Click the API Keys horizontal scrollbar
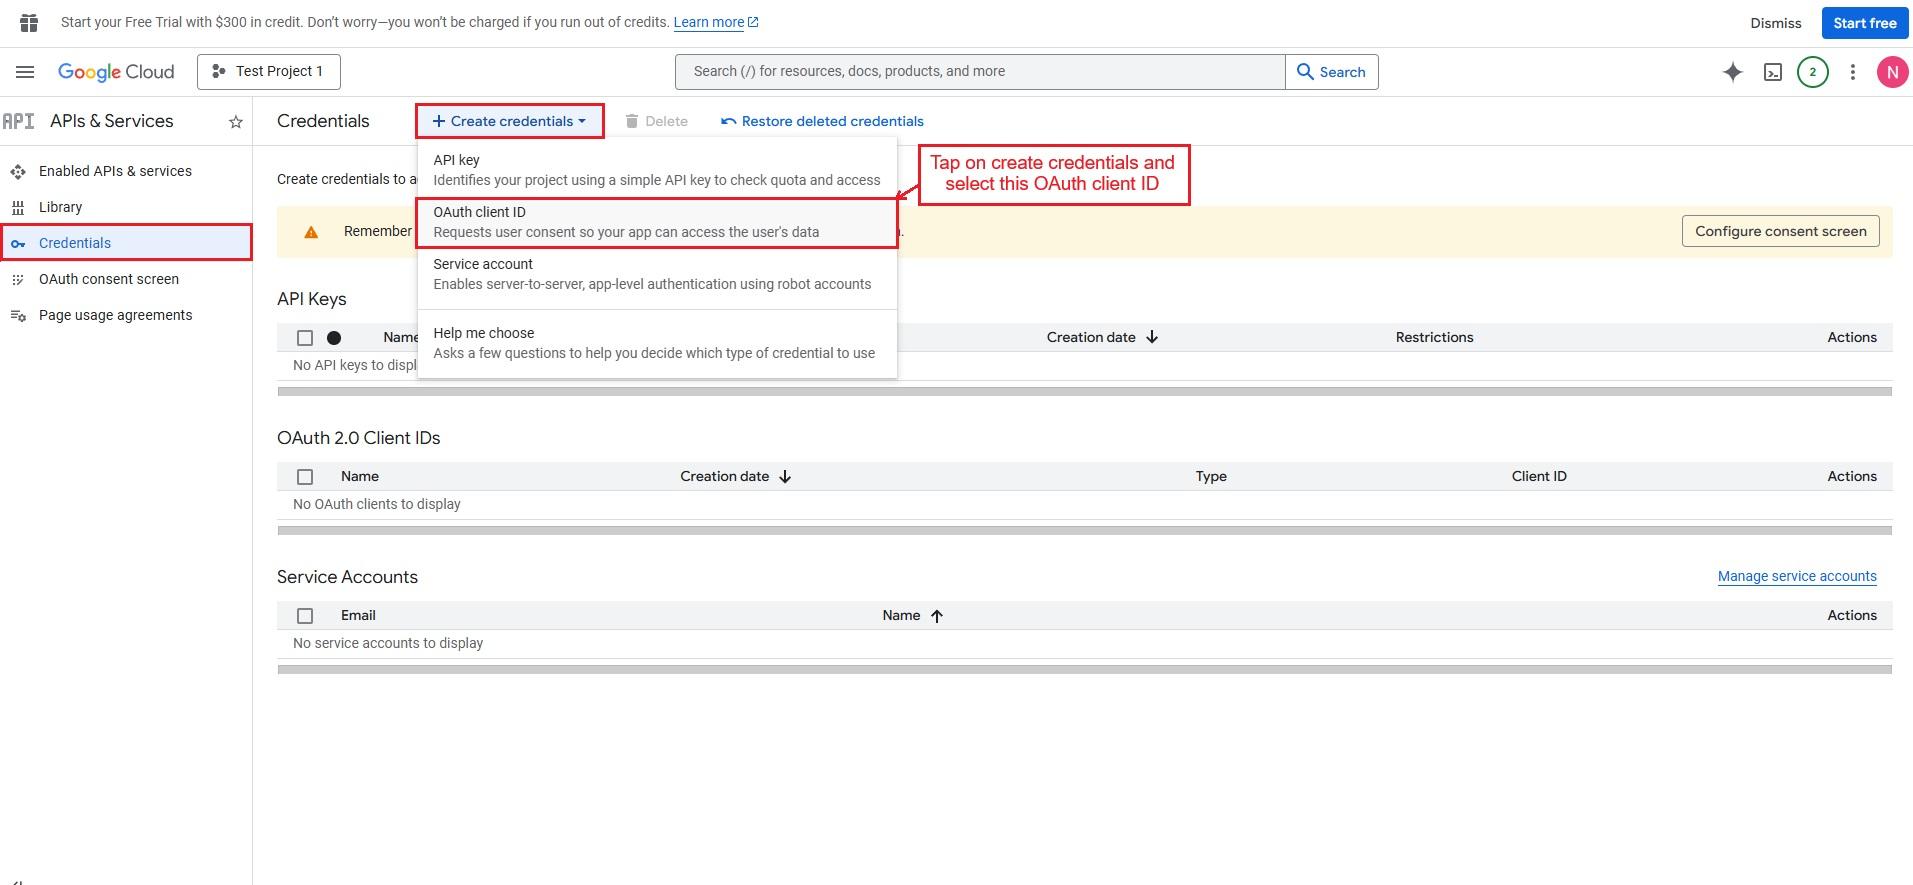Screen dimensions: 1913x885 (1084, 392)
